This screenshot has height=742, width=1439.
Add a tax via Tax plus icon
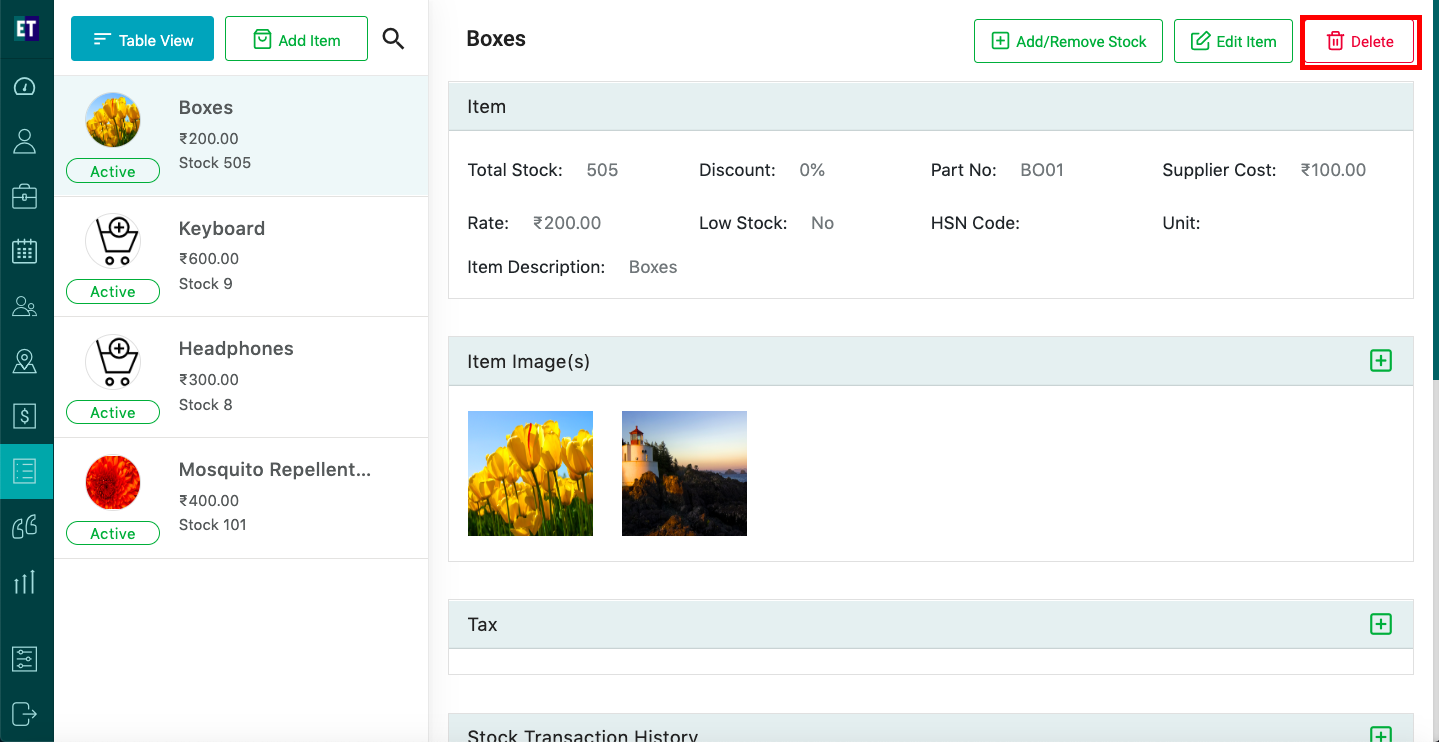point(1381,624)
